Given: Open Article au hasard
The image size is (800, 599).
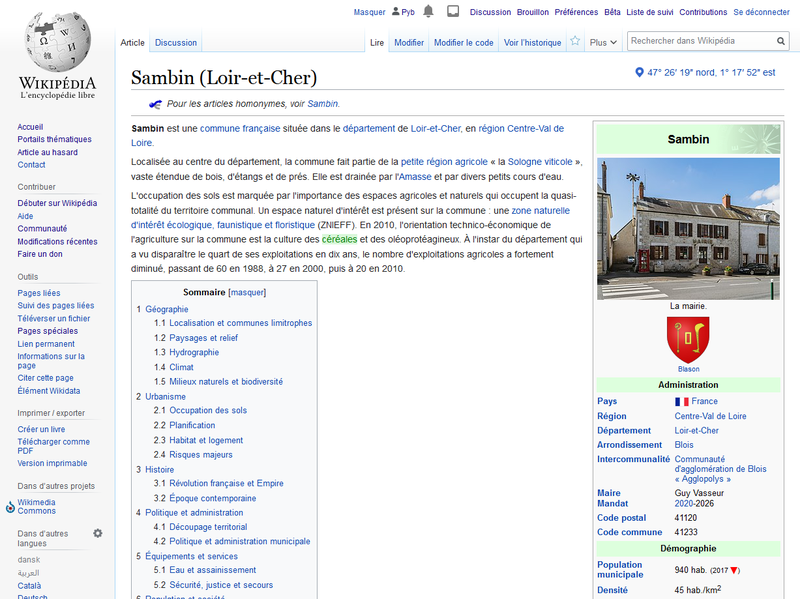Looking at the screenshot, I should tap(47, 153).
